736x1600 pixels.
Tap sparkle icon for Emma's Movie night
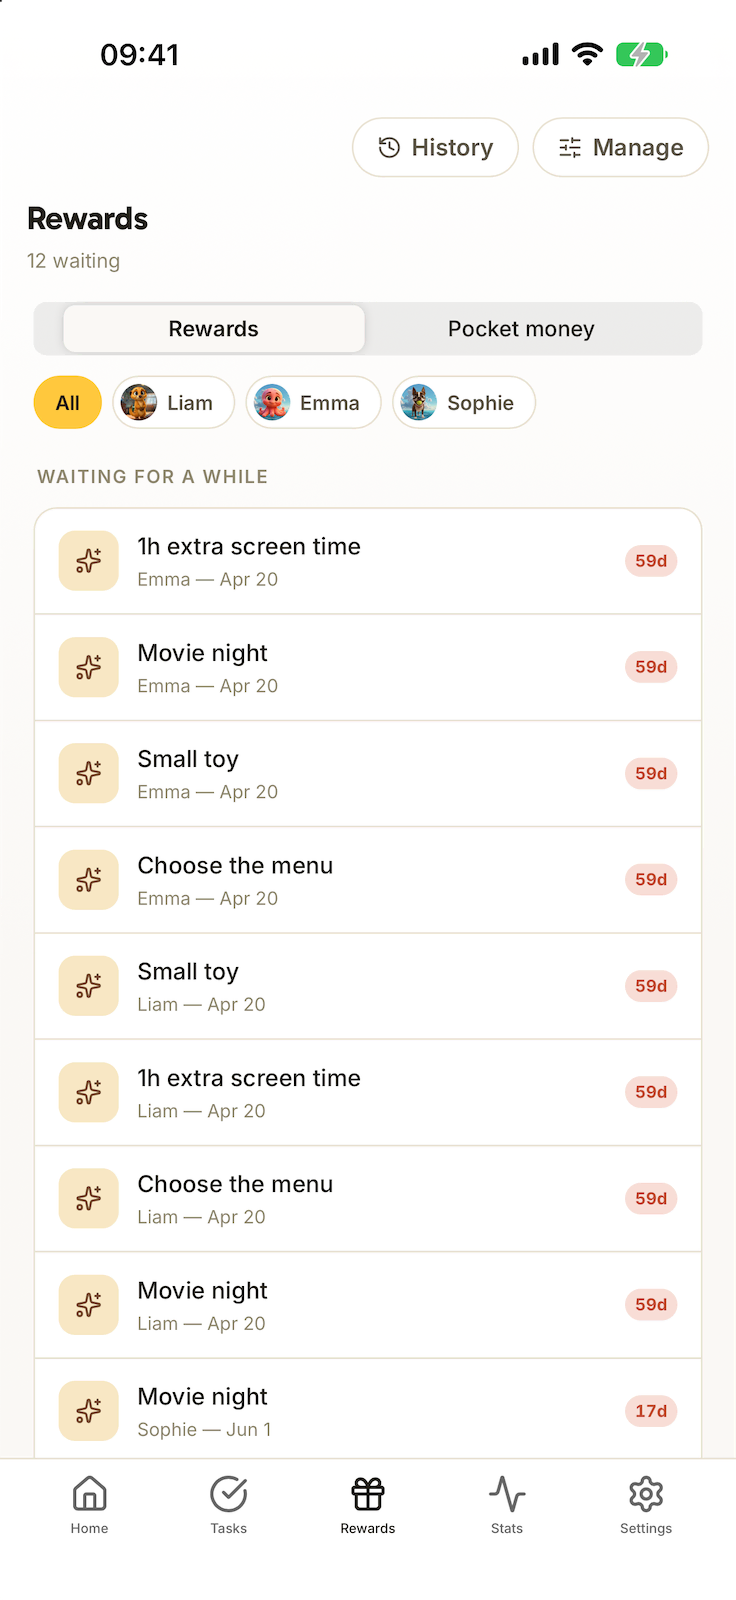coord(89,667)
